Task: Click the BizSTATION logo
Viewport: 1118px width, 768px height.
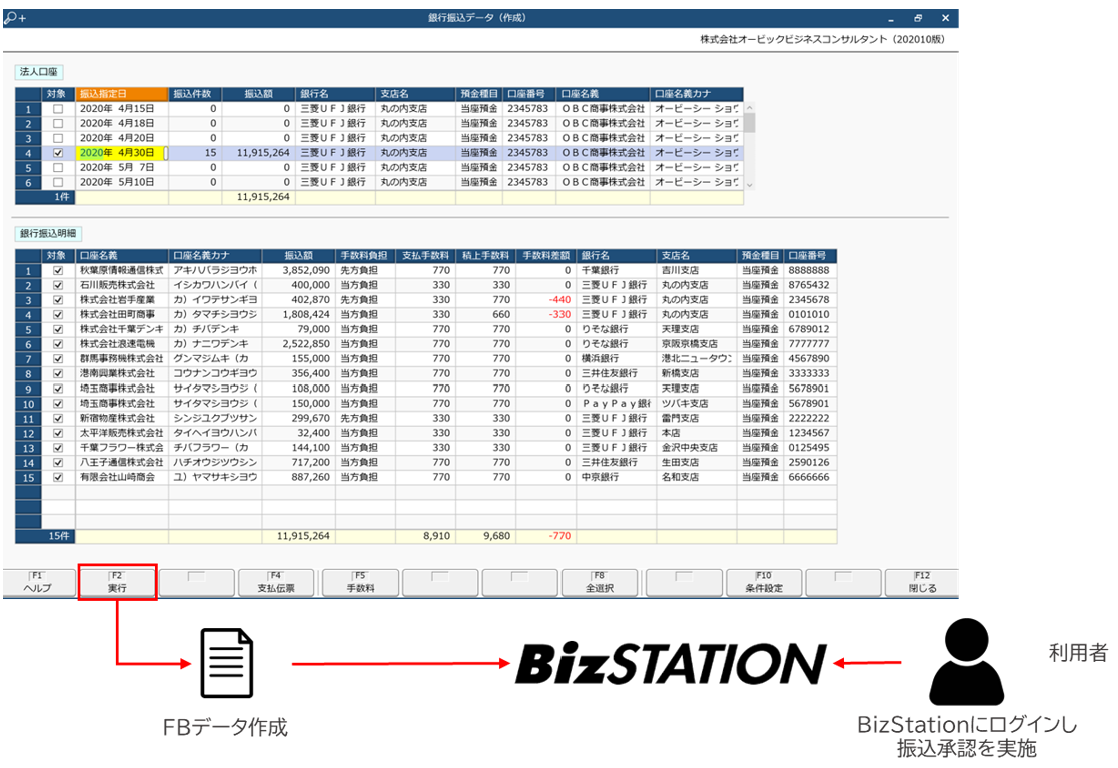Action: point(669,663)
